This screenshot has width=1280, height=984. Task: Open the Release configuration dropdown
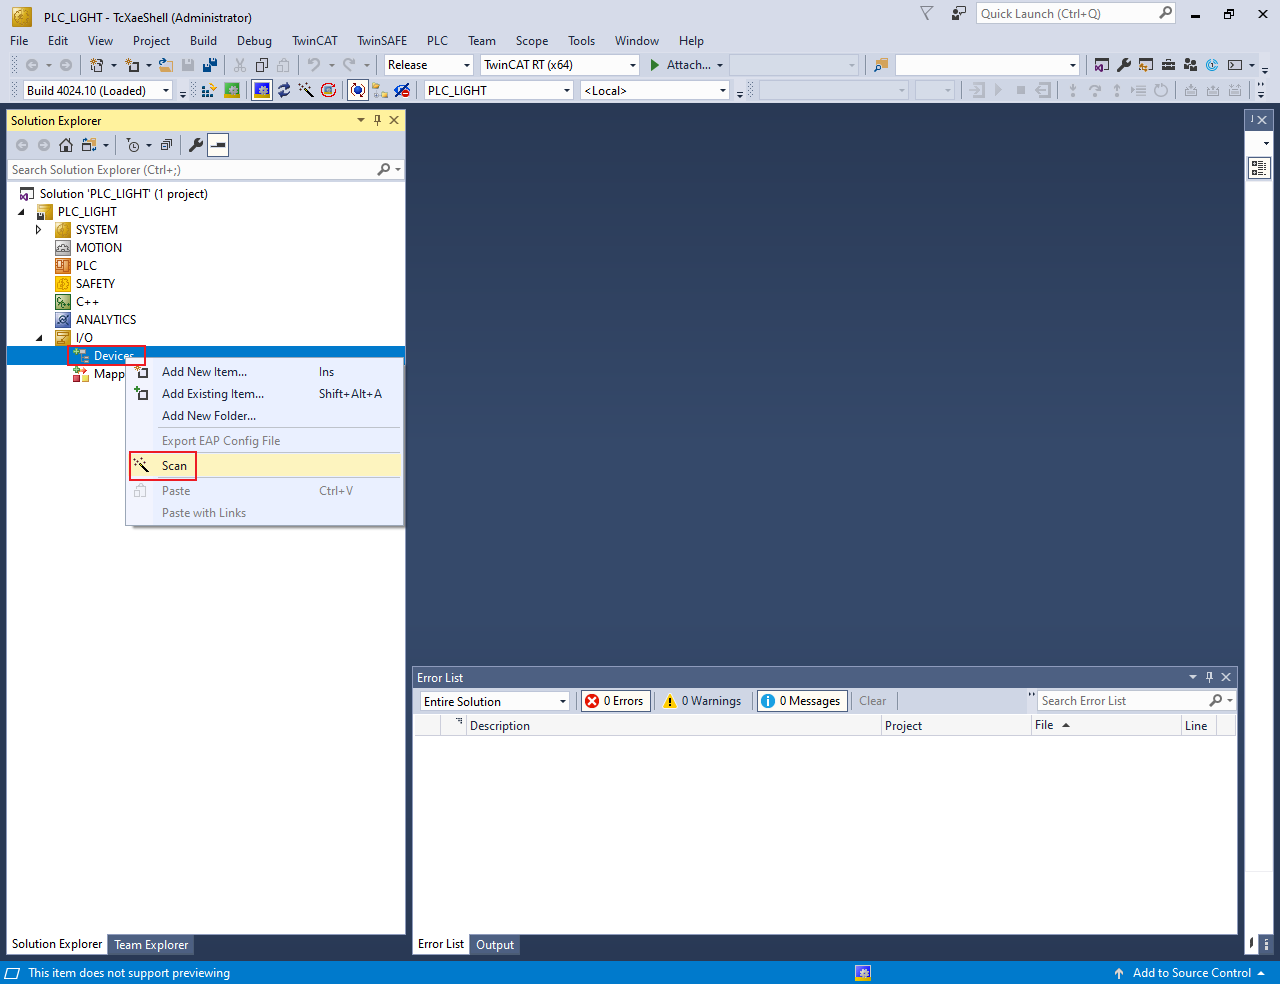[429, 65]
